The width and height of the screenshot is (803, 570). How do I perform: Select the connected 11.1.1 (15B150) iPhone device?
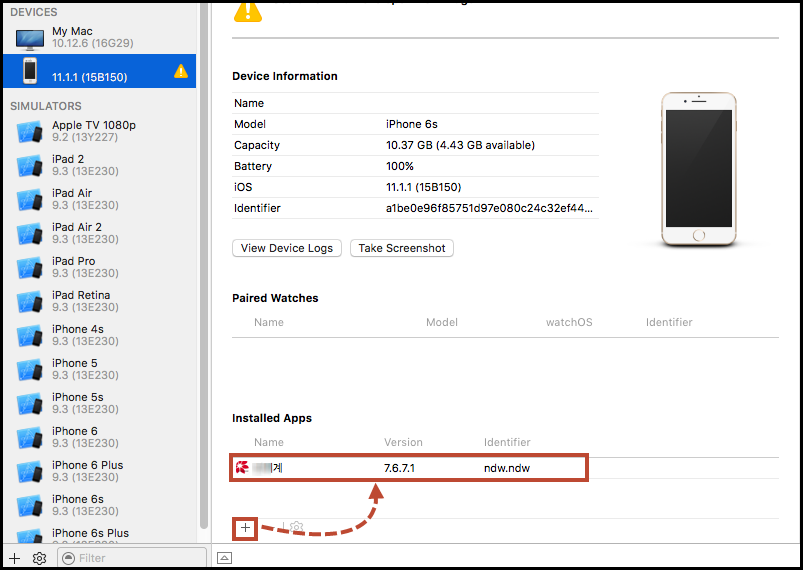tap(99, 71)
